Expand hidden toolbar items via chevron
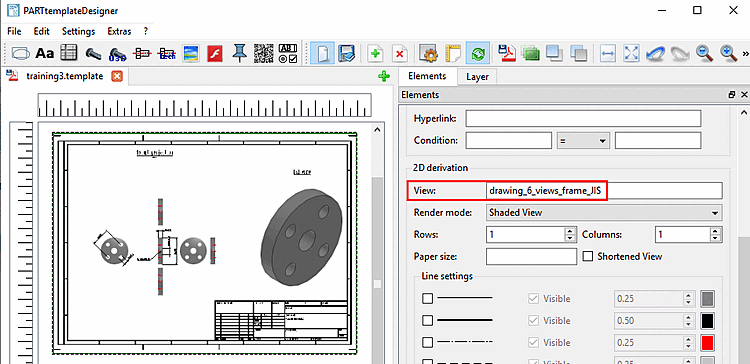 point(745,53)
